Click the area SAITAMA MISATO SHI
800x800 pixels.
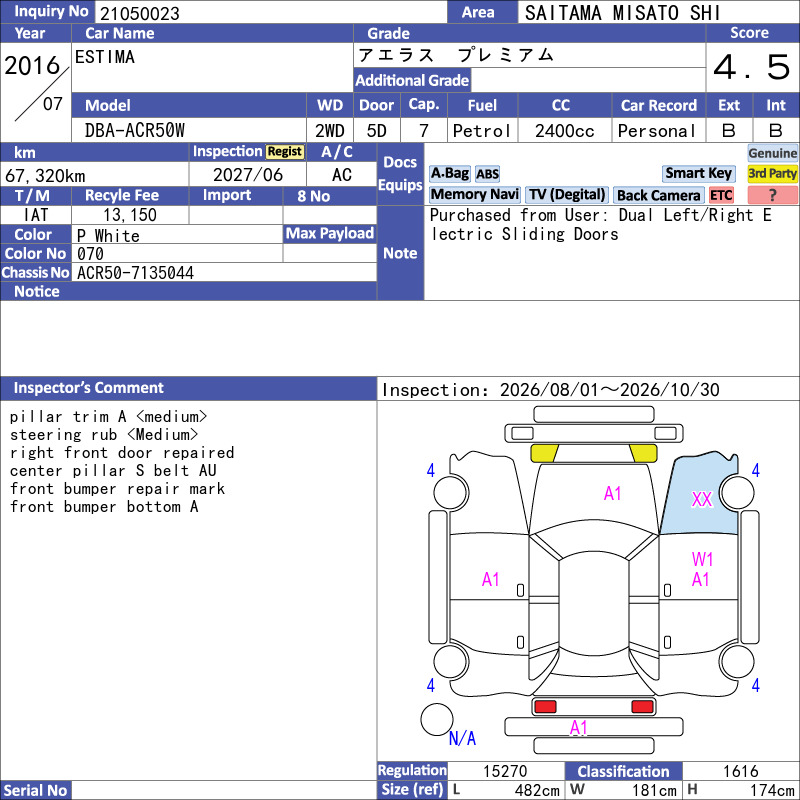[622, 13]
